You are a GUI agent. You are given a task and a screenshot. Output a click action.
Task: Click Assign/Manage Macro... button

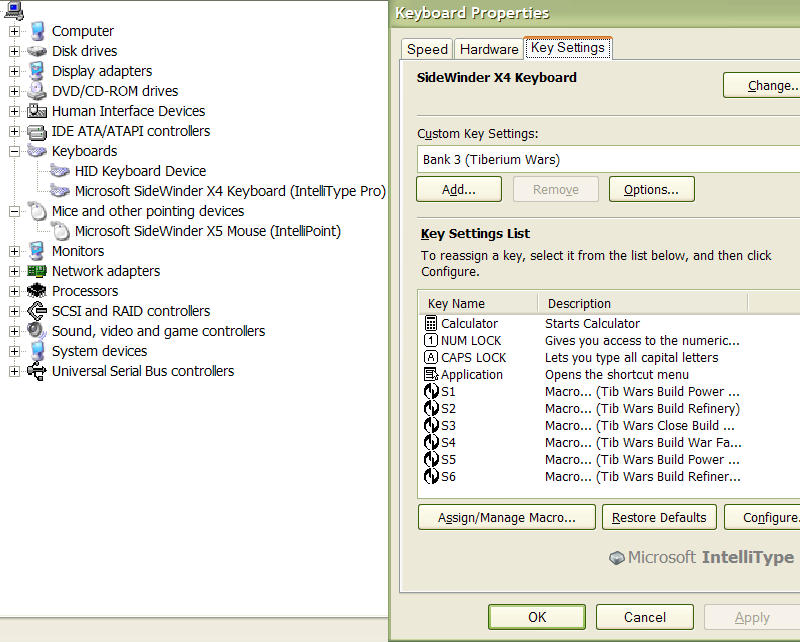coord(507,517)
